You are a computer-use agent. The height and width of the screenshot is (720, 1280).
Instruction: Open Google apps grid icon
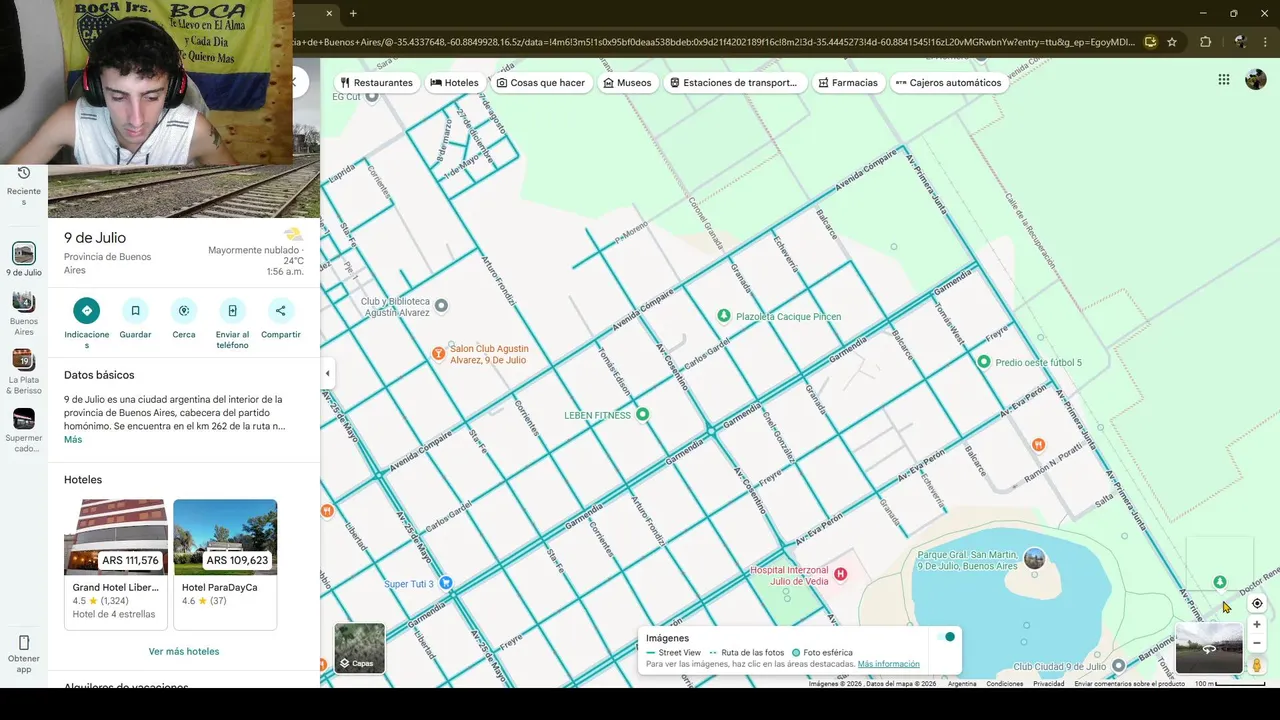click(1224, 80)
